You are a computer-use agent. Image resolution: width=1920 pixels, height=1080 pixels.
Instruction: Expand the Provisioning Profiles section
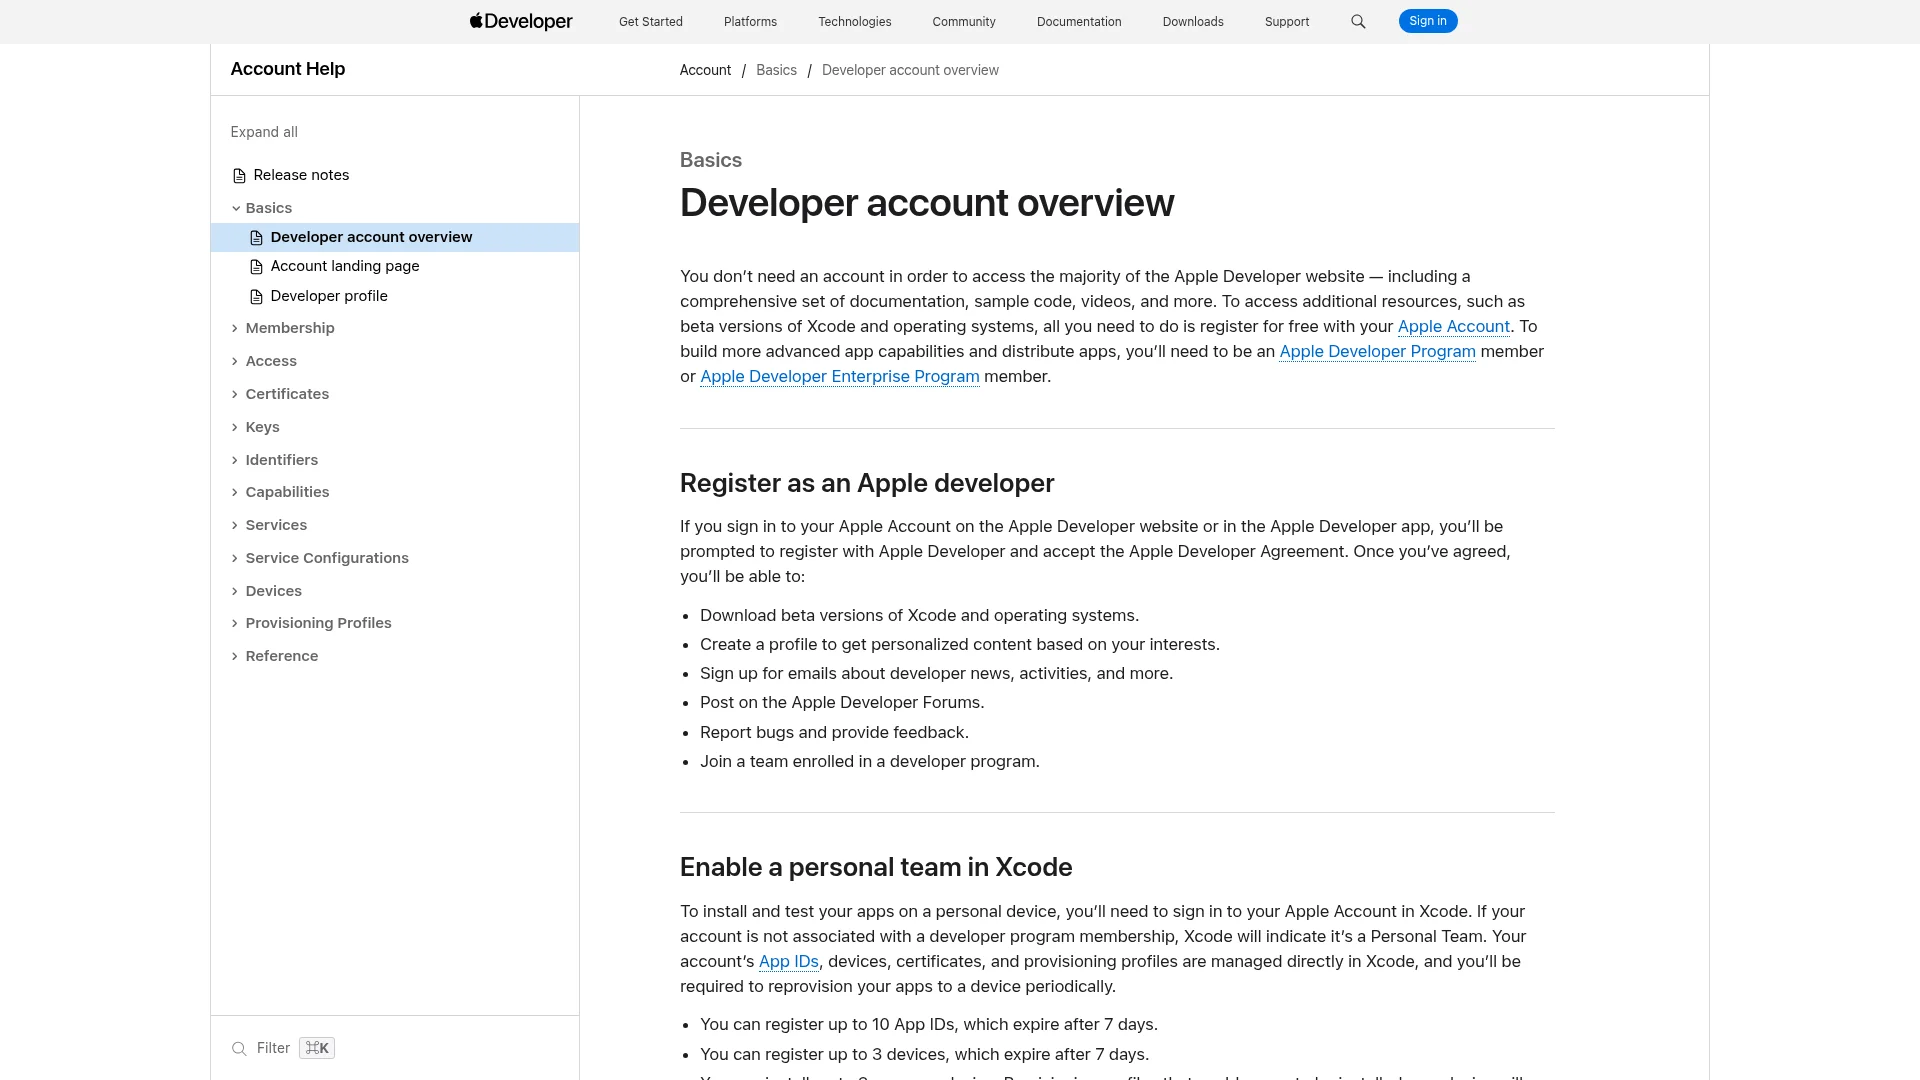[235, 623]
